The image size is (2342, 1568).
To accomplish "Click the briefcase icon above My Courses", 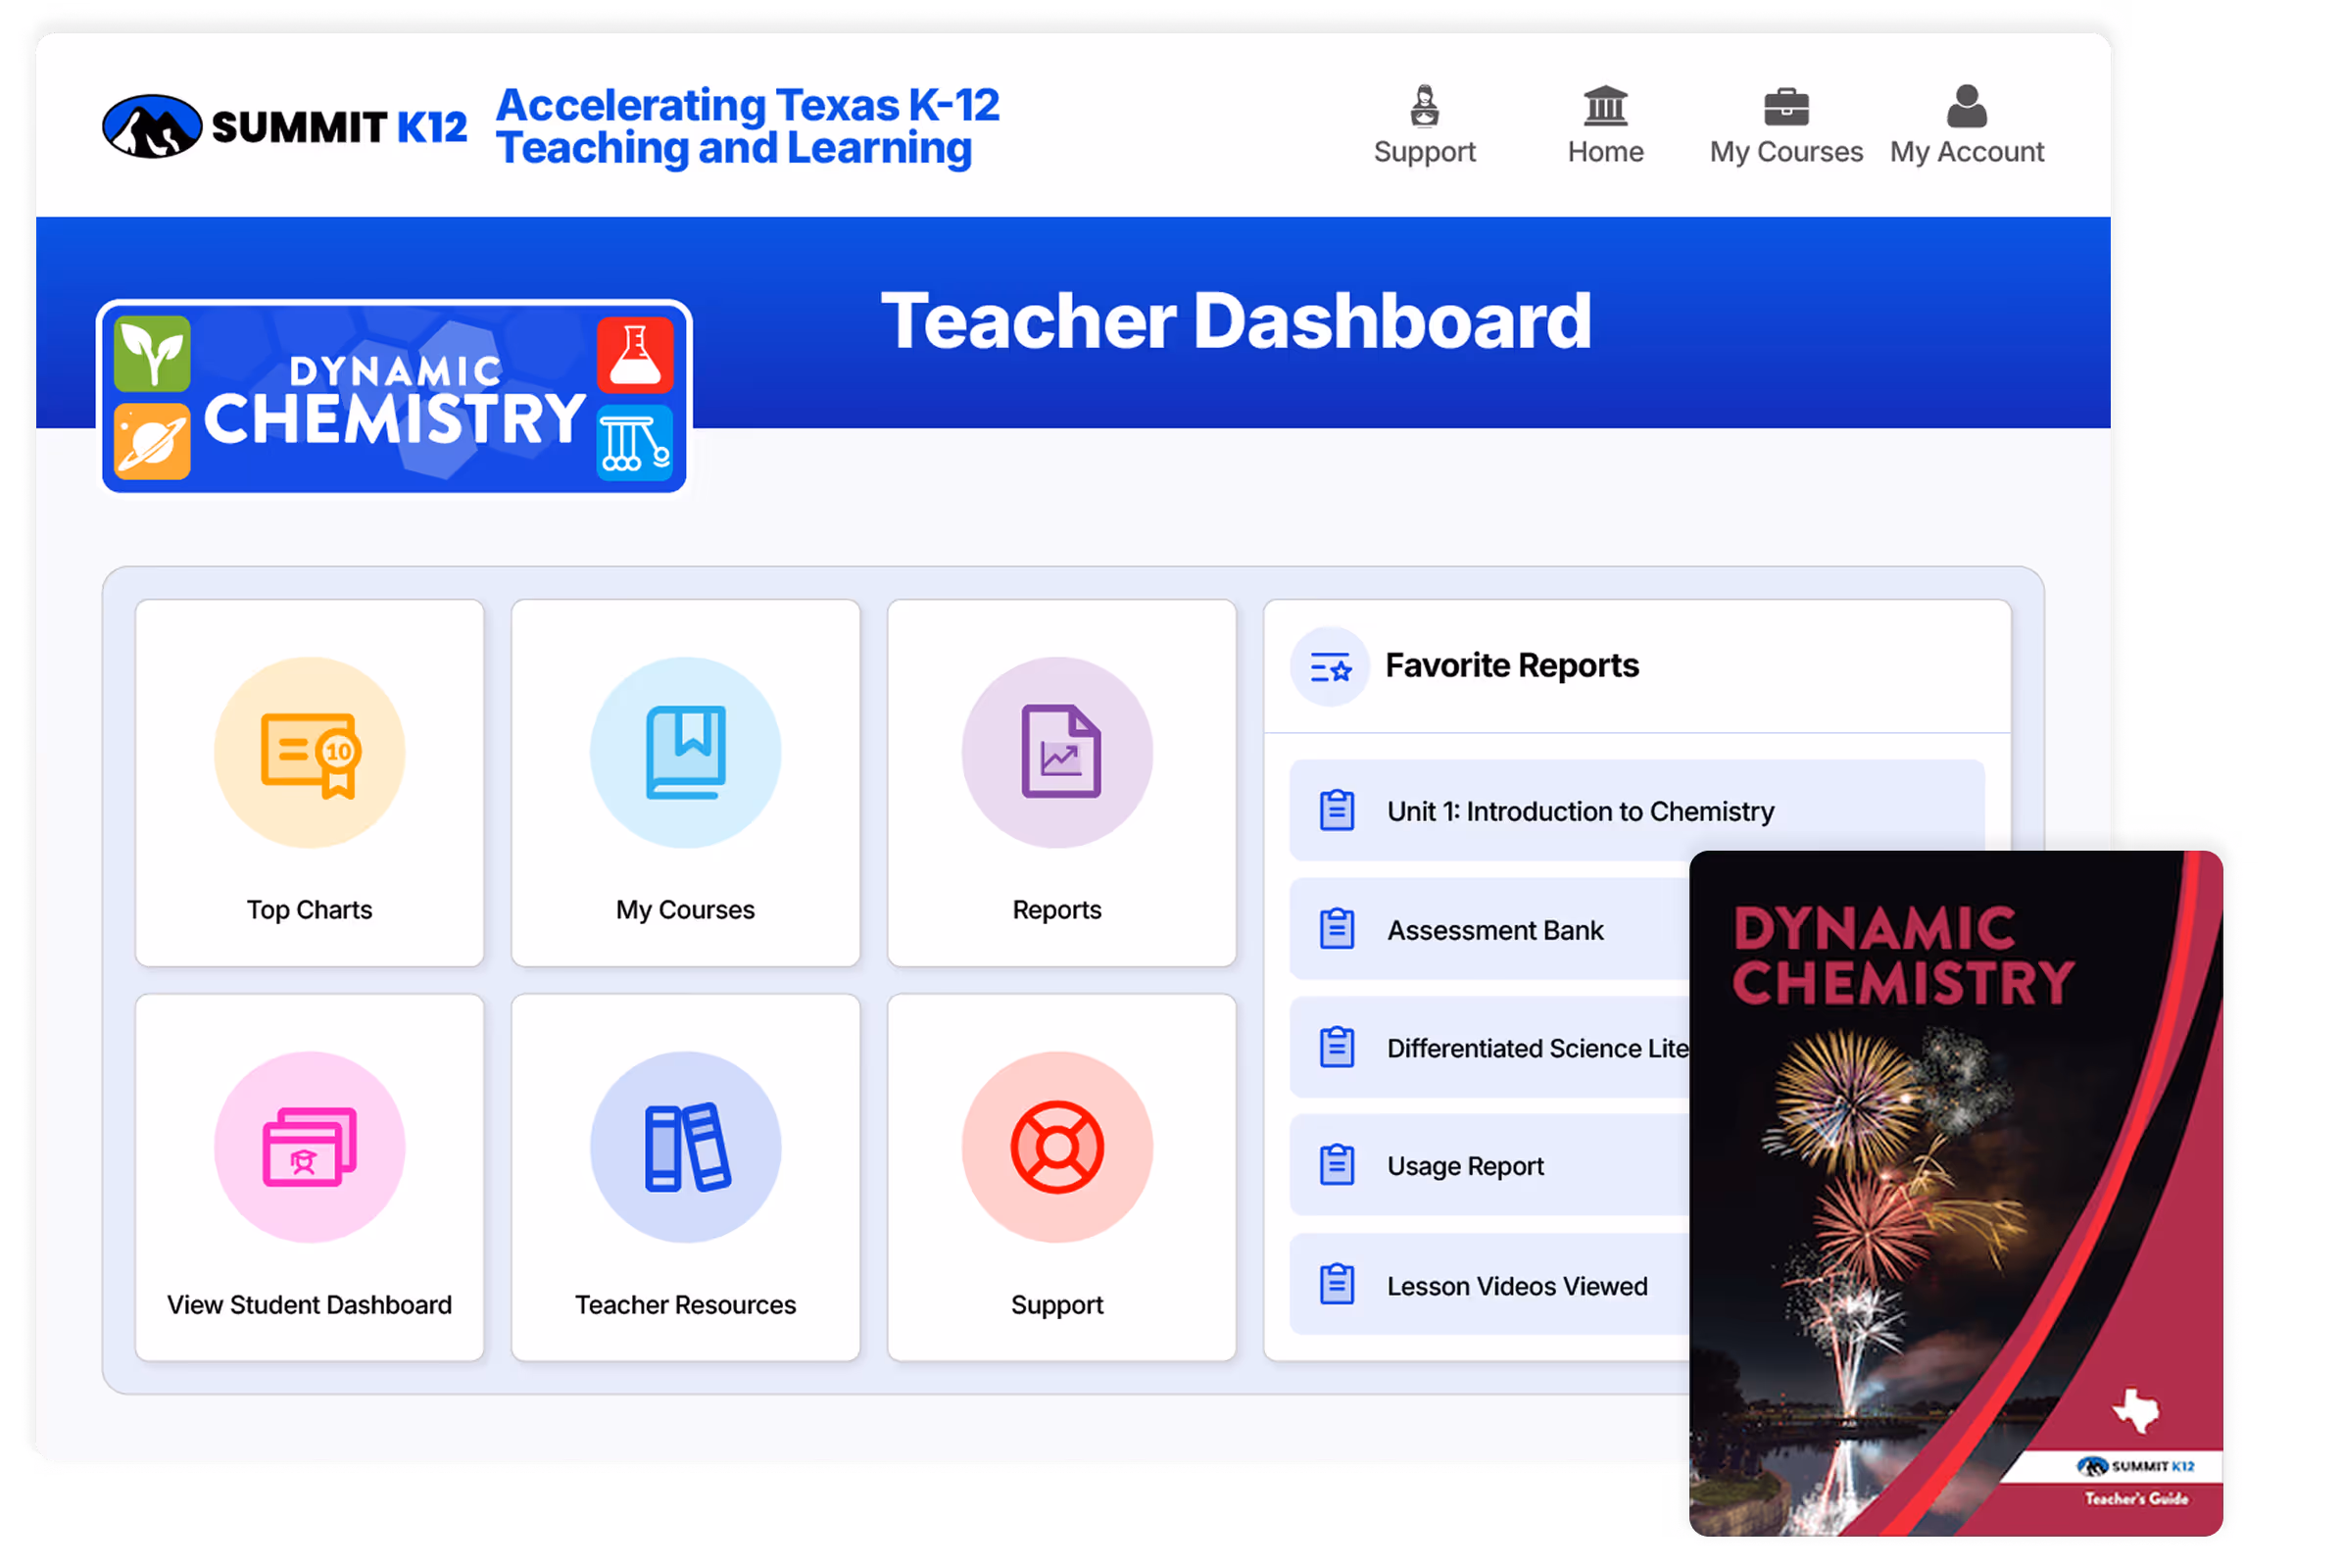I will point(1786,107).
